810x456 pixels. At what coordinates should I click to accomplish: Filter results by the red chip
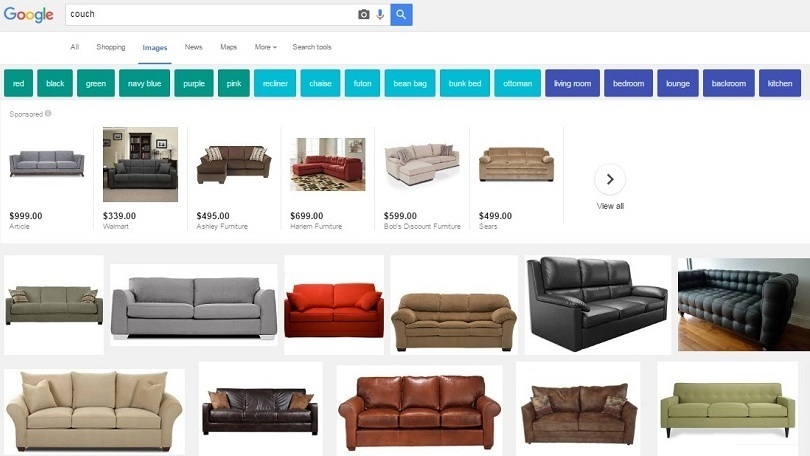[19, 83]
